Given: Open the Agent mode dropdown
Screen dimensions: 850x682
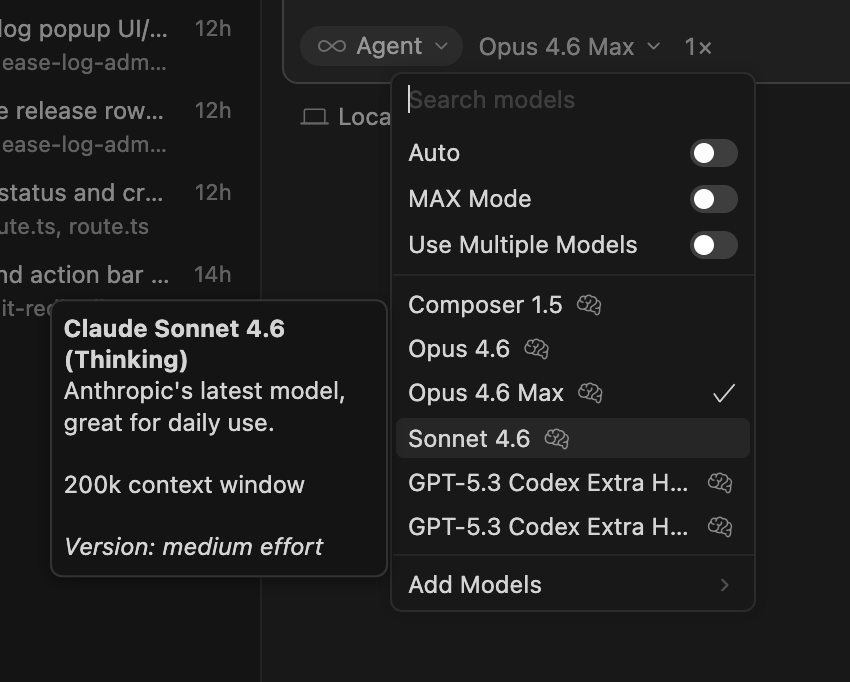Looking at the screenshot, I should click(381, 46).
